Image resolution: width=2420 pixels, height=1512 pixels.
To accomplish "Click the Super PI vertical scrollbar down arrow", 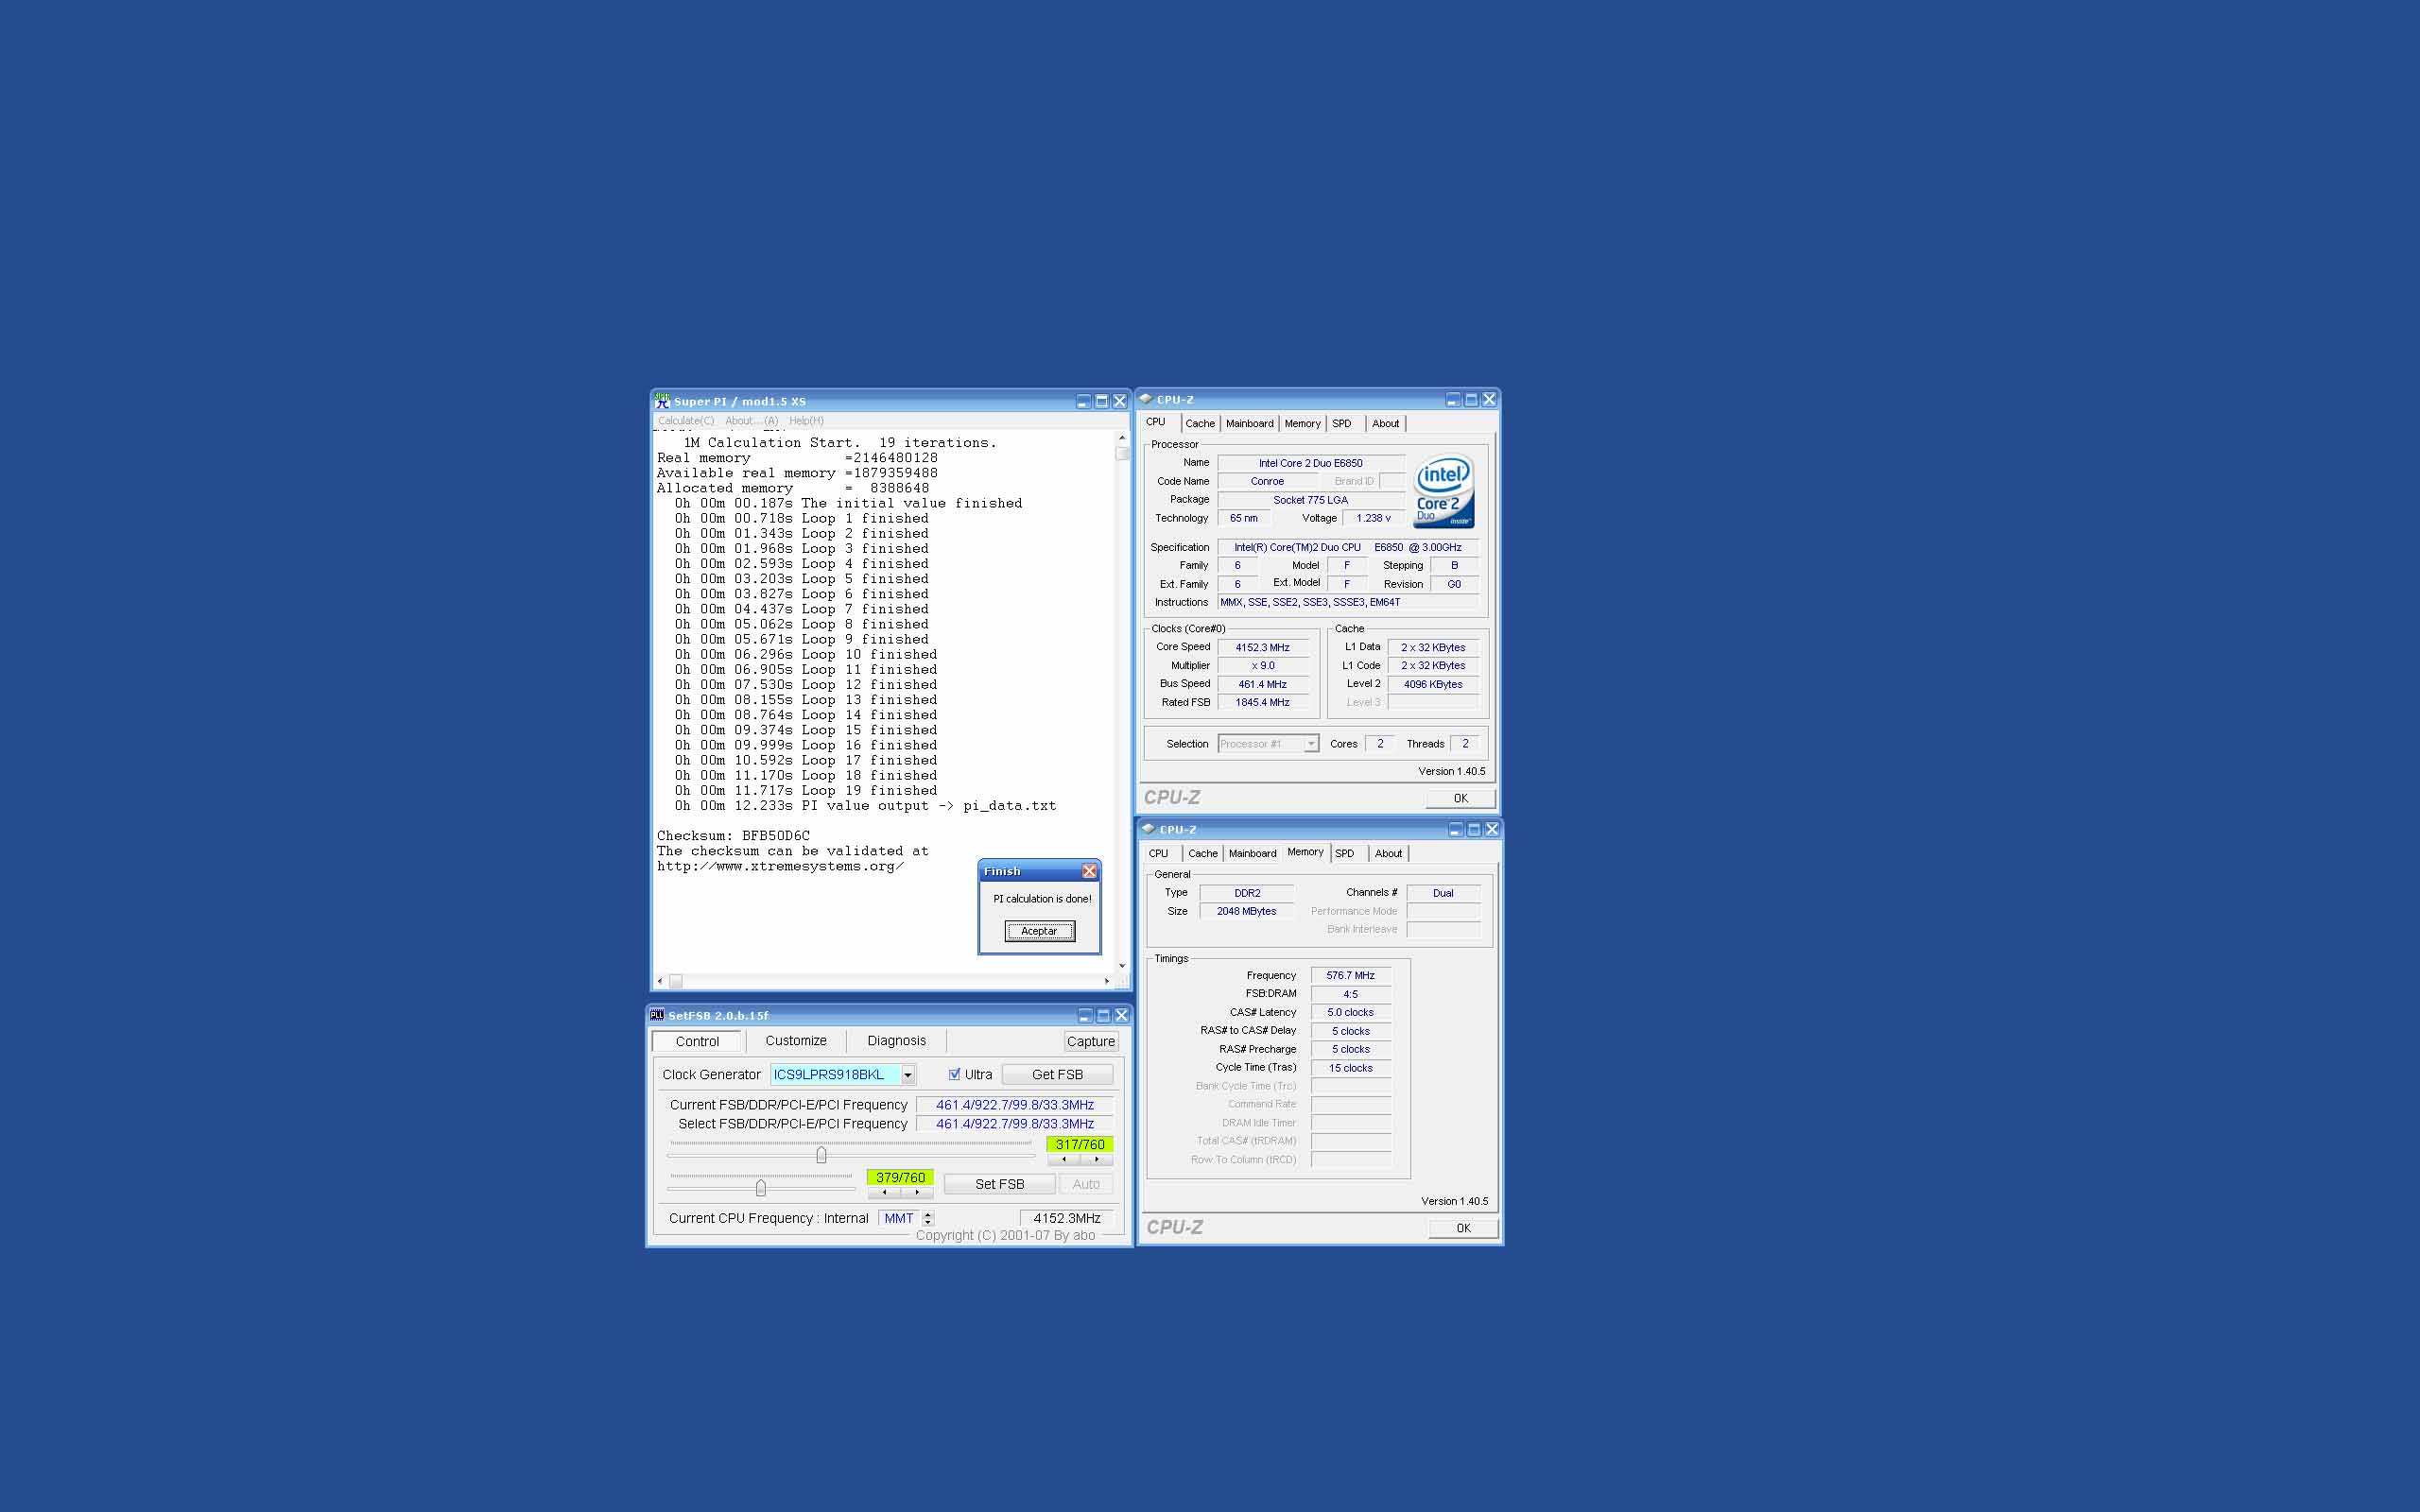I will pyautogui.click(x=1122, y=966).
